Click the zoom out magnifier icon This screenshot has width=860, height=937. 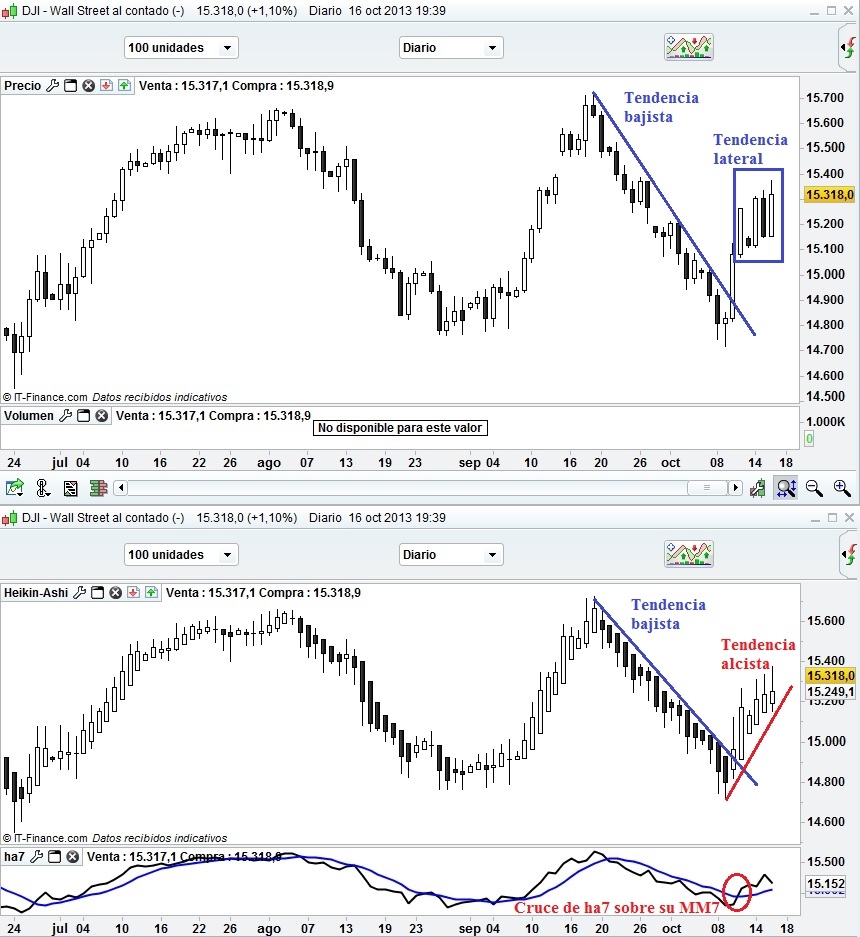(x=814, y=488)
